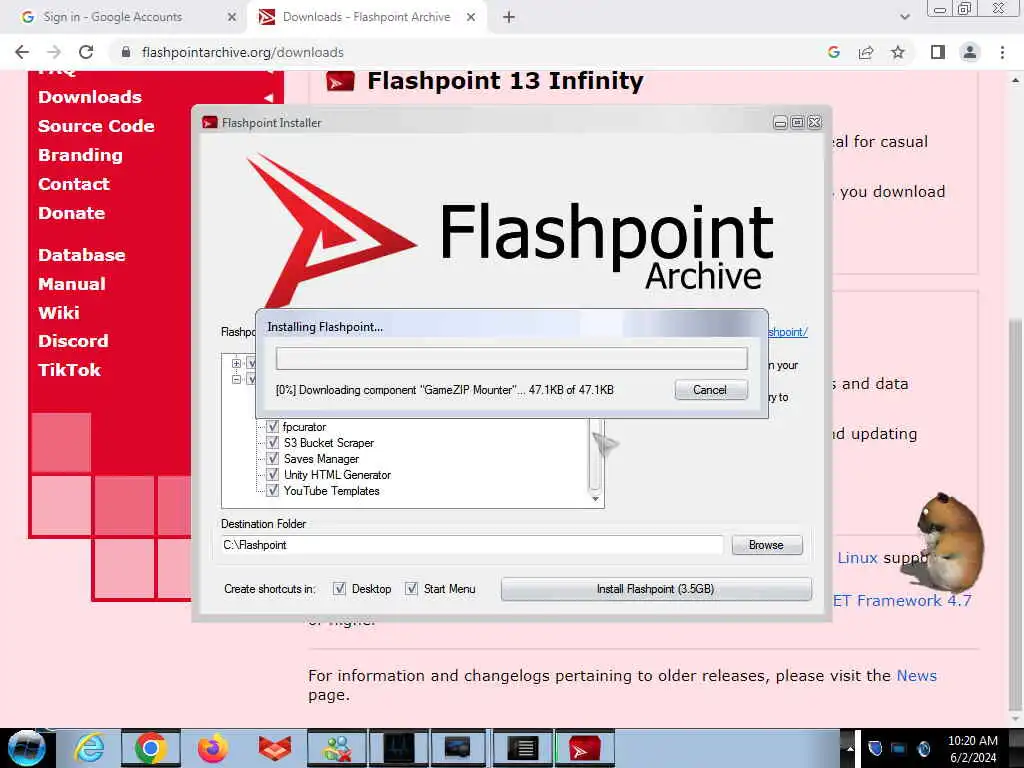
Task: Expand the collapsed component tree node
Action: (236, 363)
